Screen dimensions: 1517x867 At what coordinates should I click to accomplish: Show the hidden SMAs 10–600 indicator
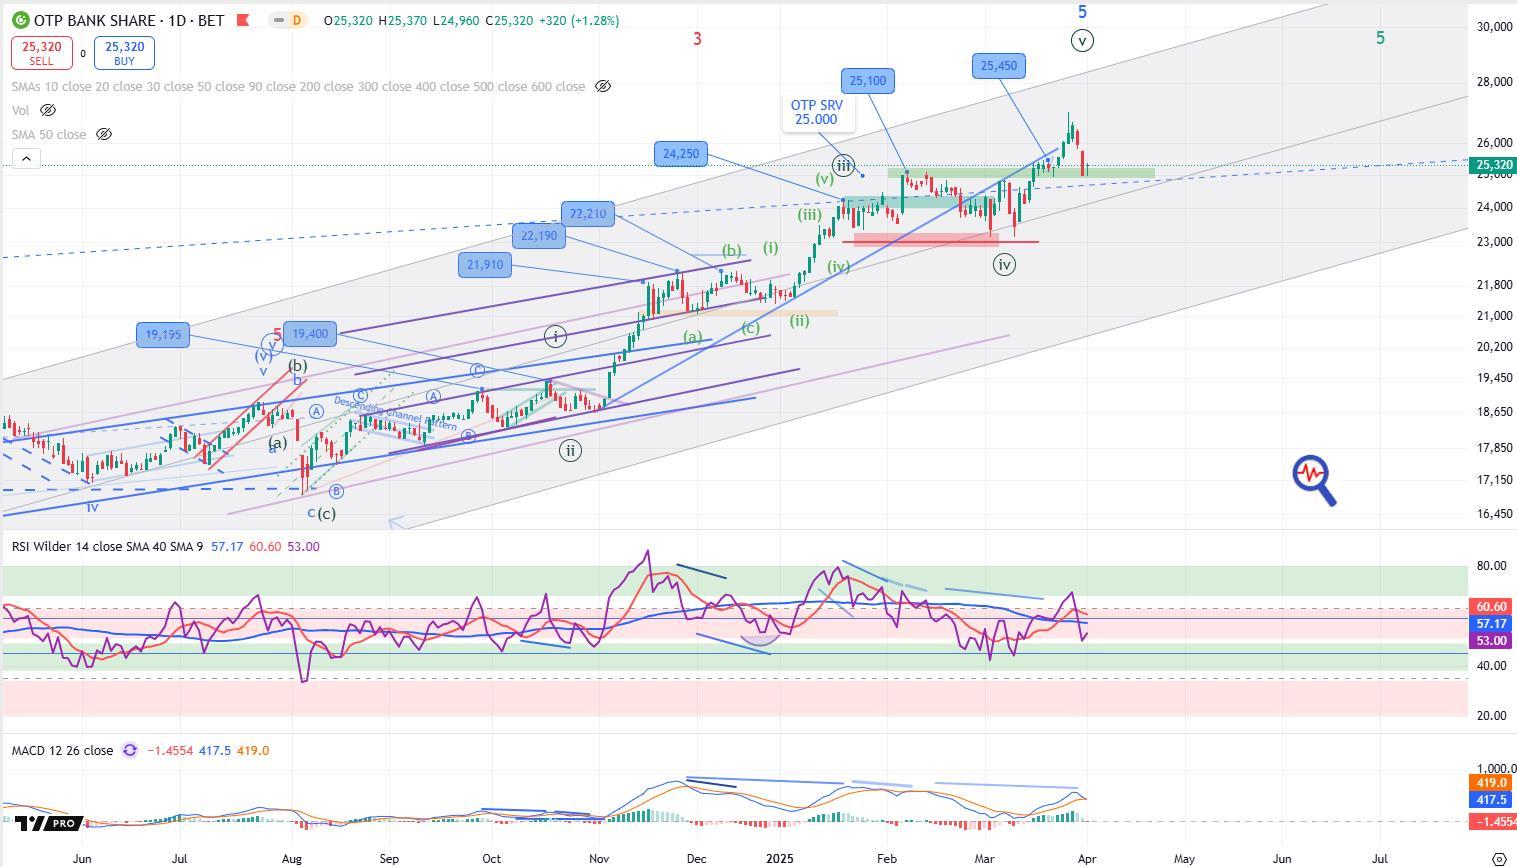point(603,87)
